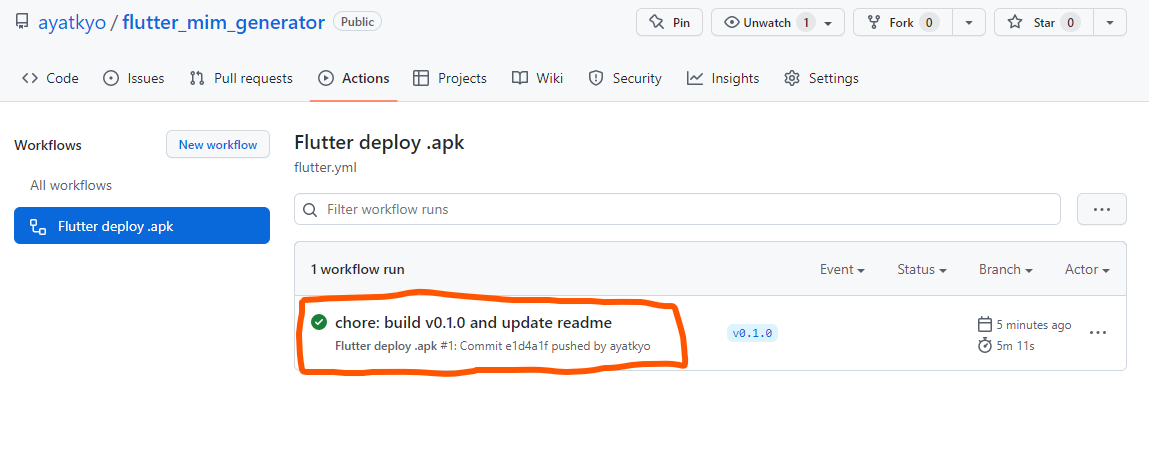
Task: Open the workflow options three-dot menu
Action: click(1101, 209)
